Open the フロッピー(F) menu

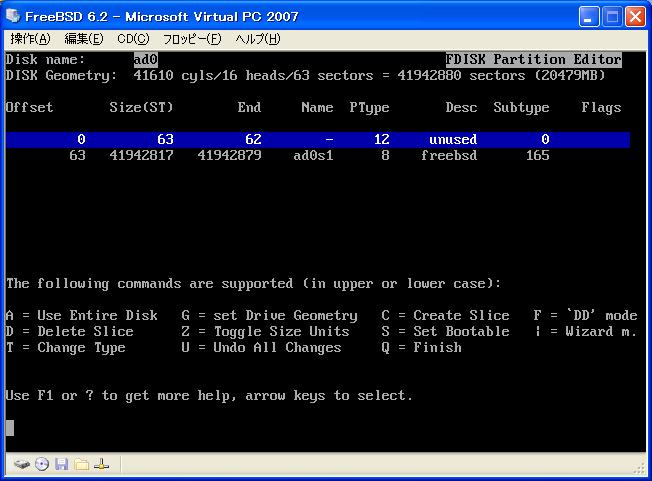click(192, 39)
